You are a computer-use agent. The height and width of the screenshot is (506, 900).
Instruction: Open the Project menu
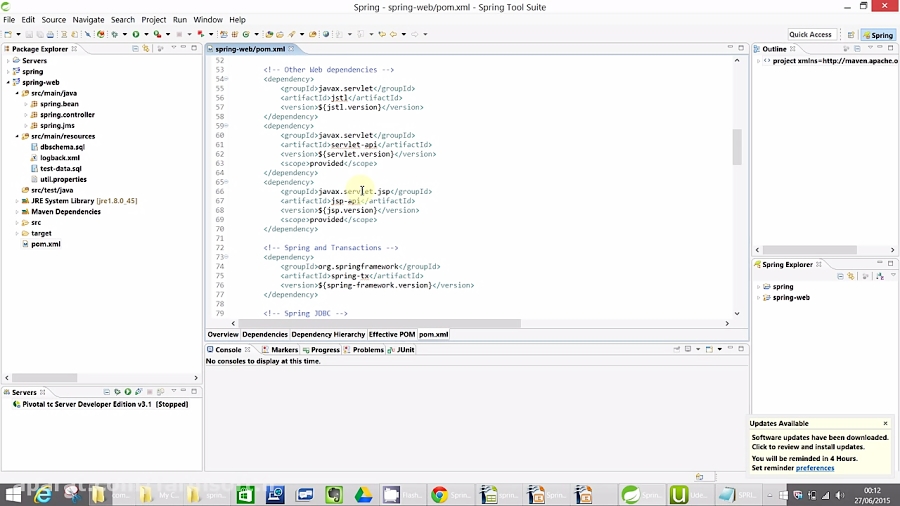click(x=154, y=20)
